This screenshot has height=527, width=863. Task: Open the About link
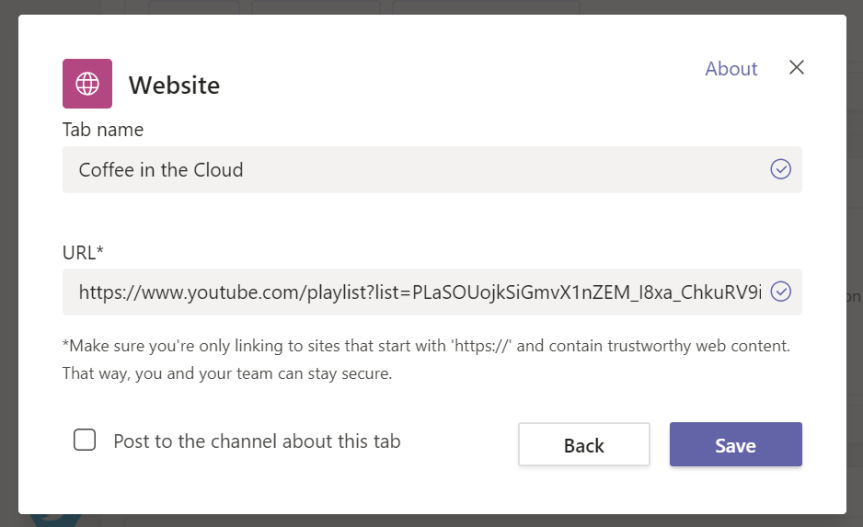(x=731, y=69)
